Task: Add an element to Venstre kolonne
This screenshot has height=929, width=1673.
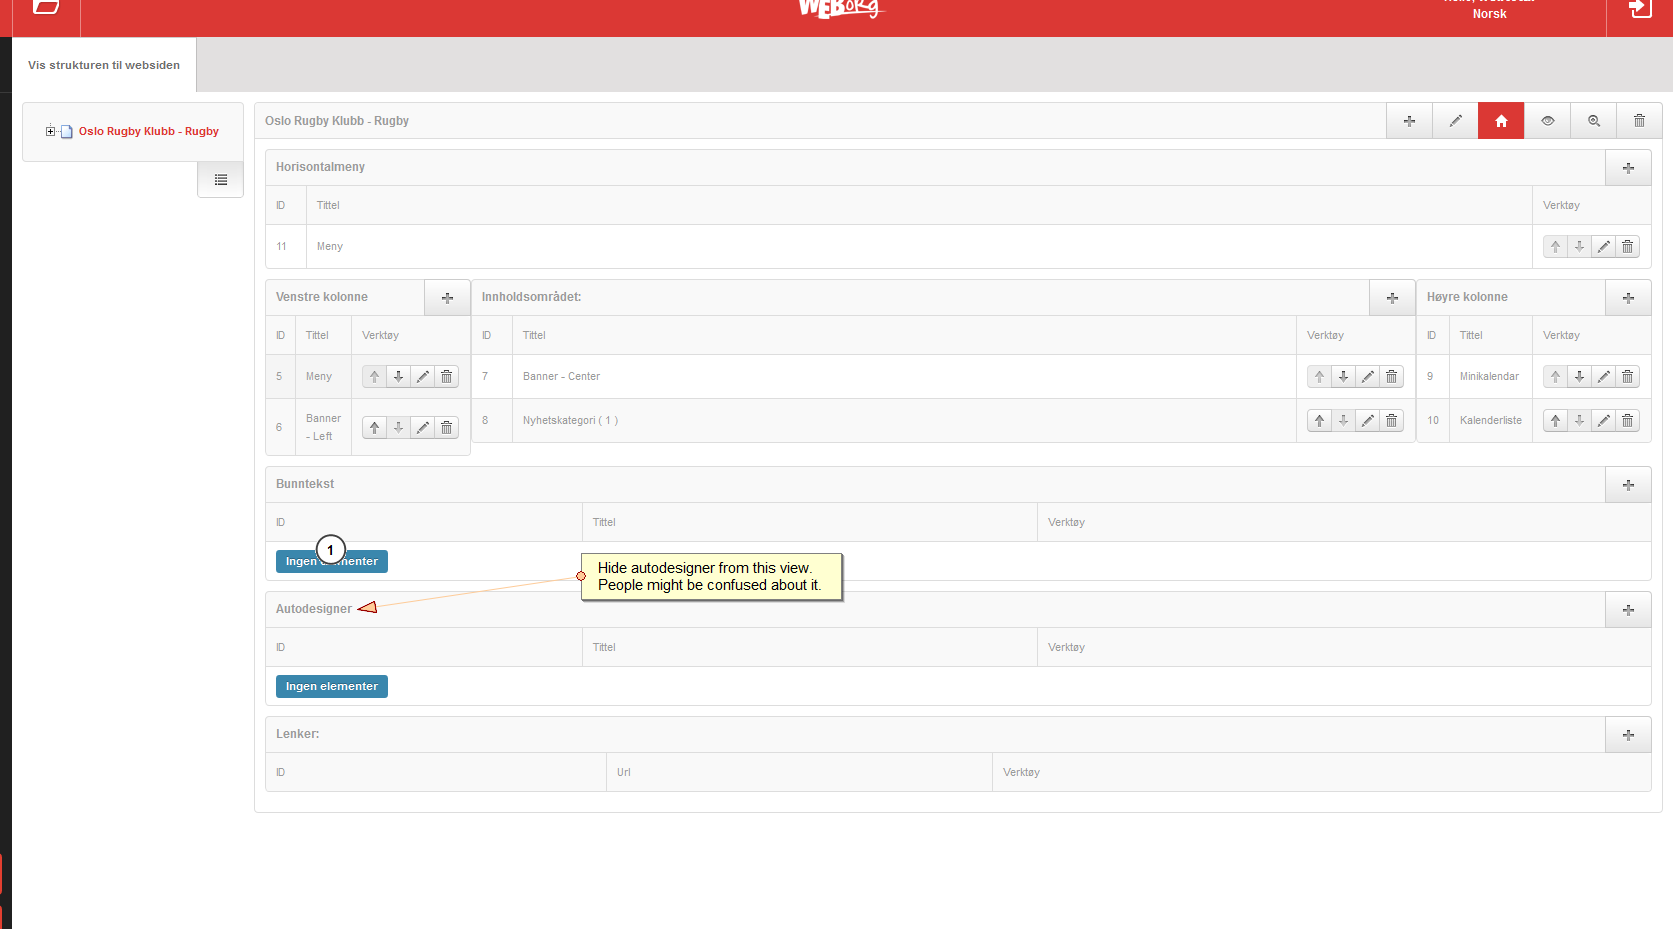Action: coord(447,298)
